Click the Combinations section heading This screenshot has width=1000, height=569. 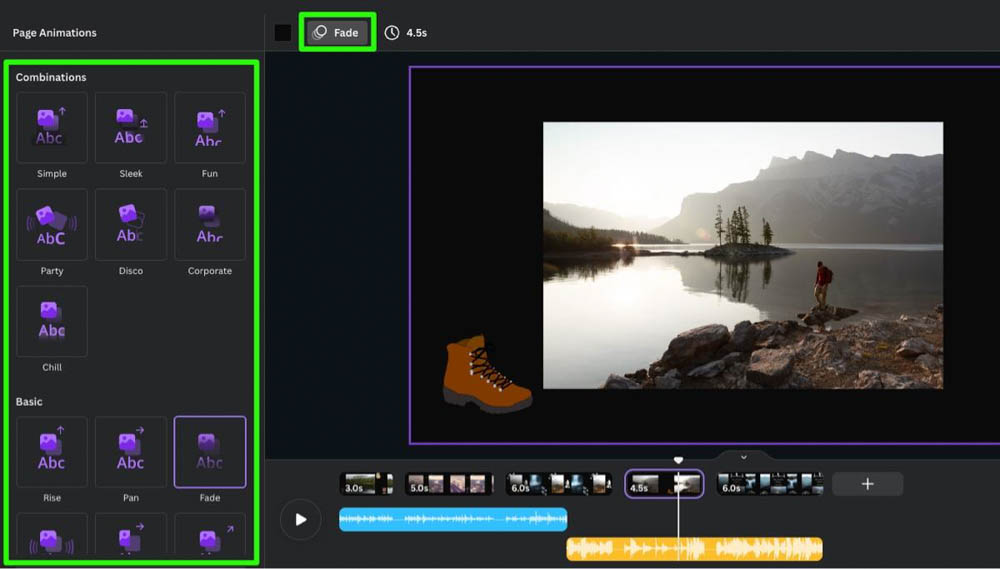pyautogui.click(x=51, y=77)
